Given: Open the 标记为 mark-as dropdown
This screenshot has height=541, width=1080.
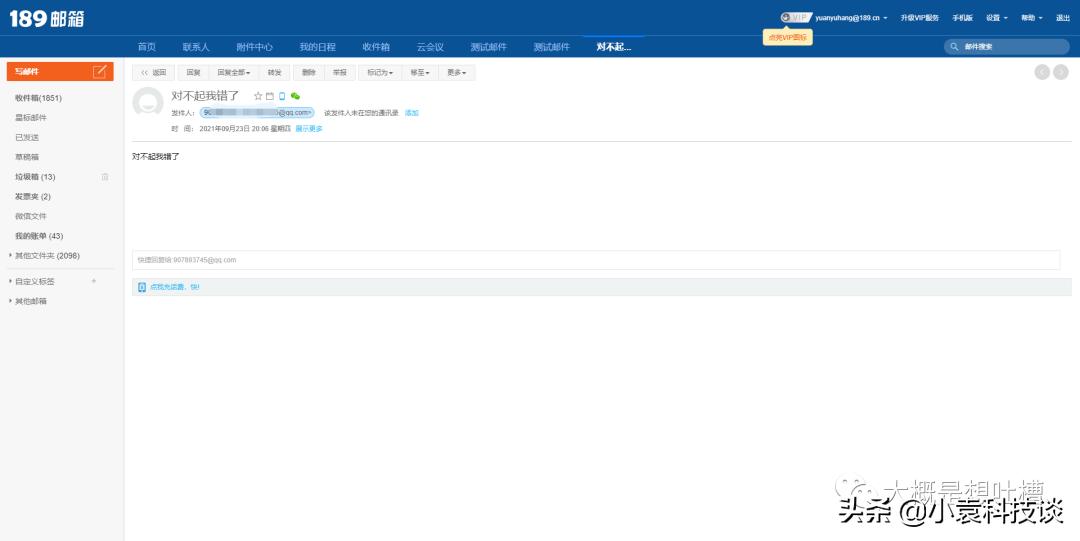Looking at the screenshot, I should point(380,72).
